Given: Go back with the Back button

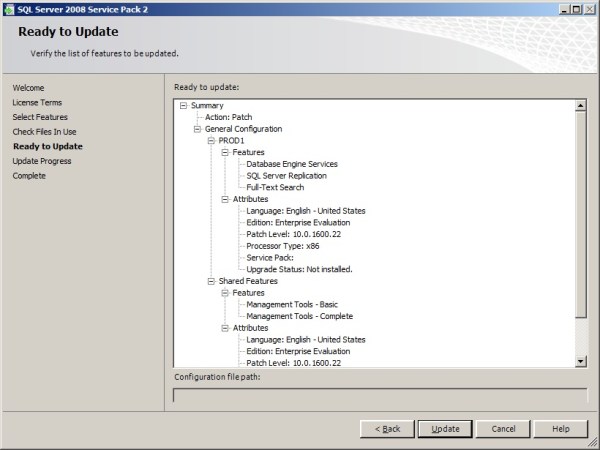Looking at the screenshot, I should click(387, 428).
